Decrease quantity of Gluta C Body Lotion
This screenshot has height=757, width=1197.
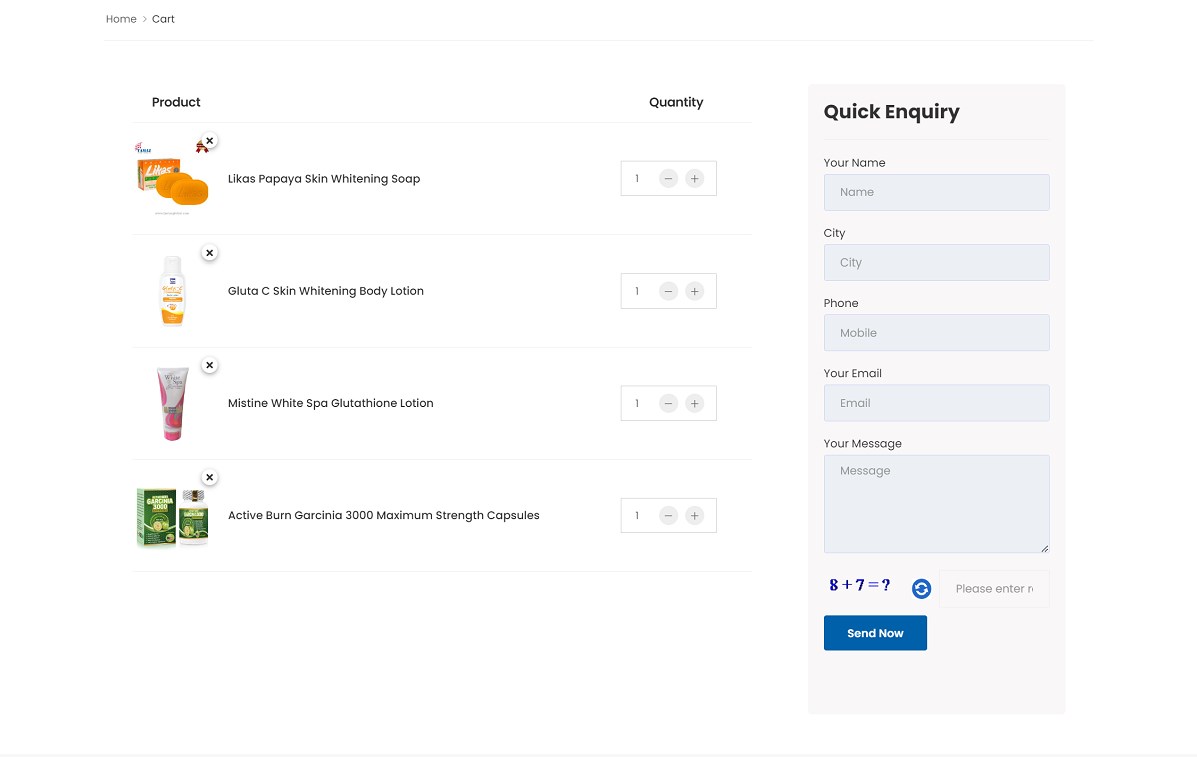pyautogui.click(x=668, y=291)
